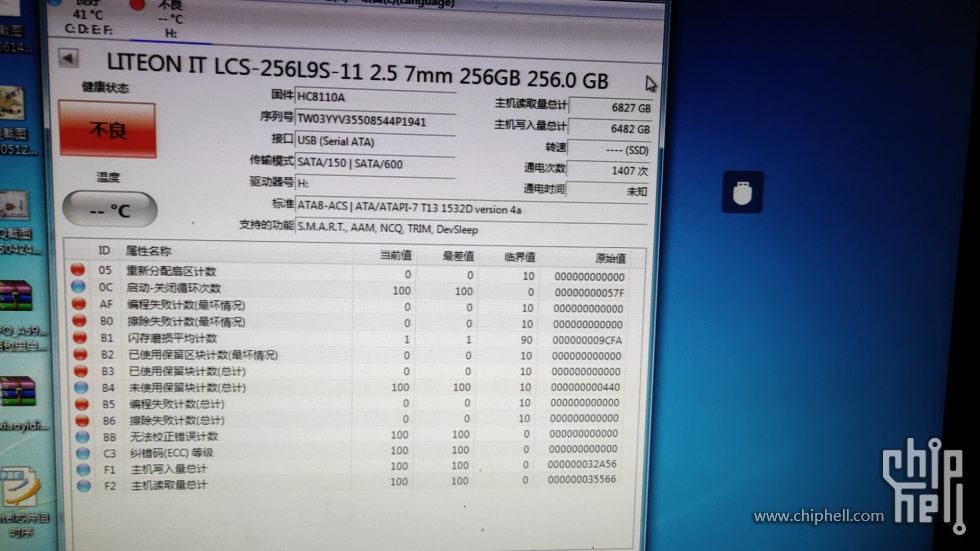Click the blue status dot for attribute B4
Screen dimensions: 980x551
point(81,387)
